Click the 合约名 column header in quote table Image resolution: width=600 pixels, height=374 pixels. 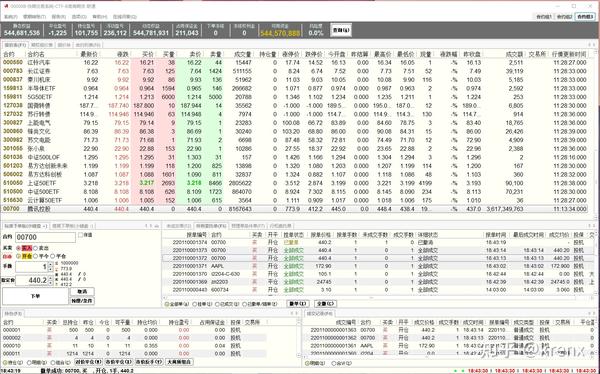tap(36, 54)
